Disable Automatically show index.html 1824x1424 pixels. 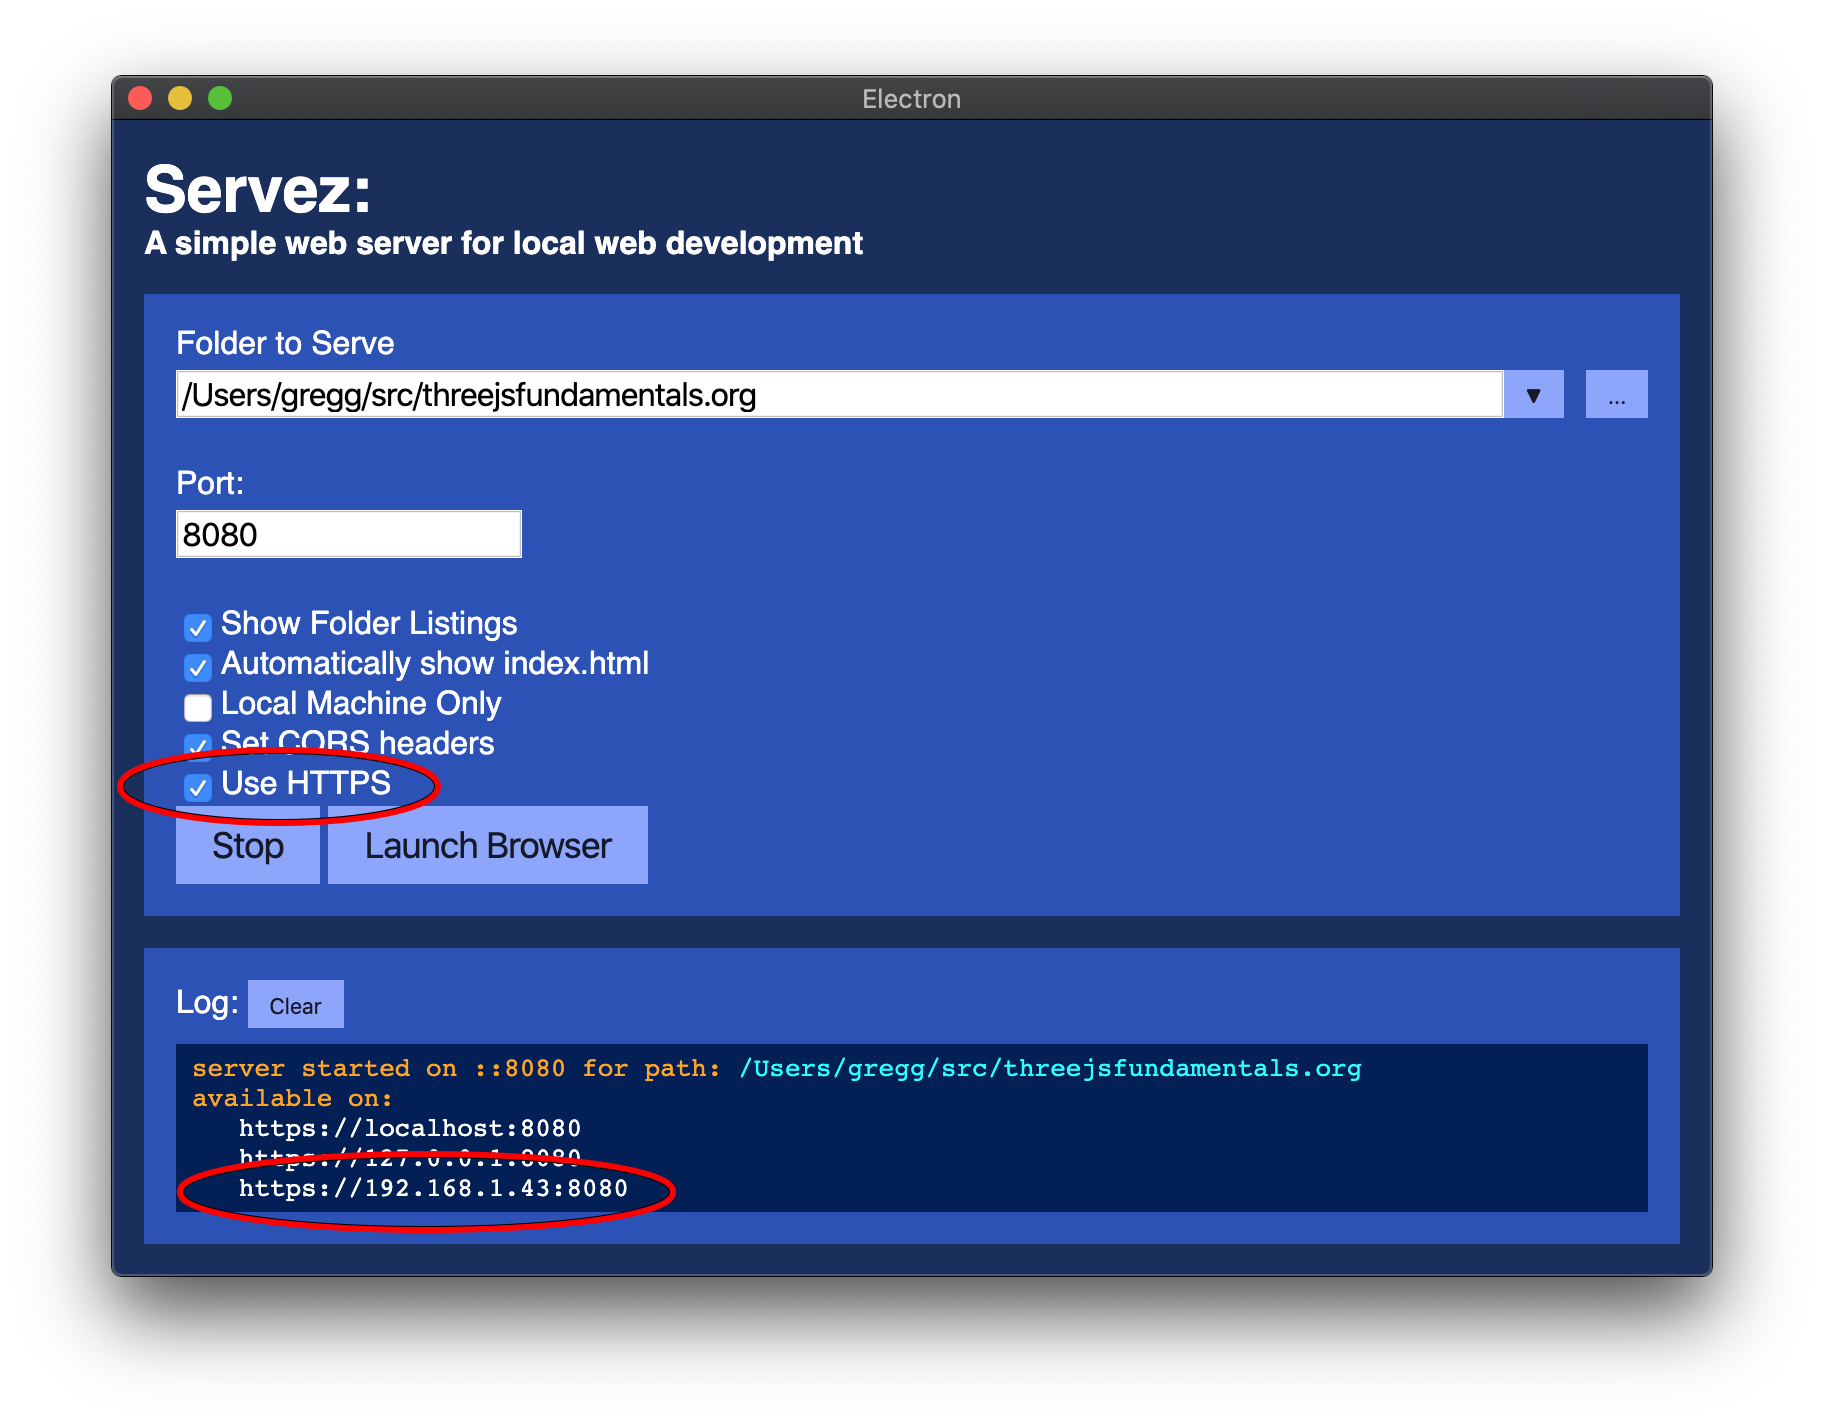point(198,667)
